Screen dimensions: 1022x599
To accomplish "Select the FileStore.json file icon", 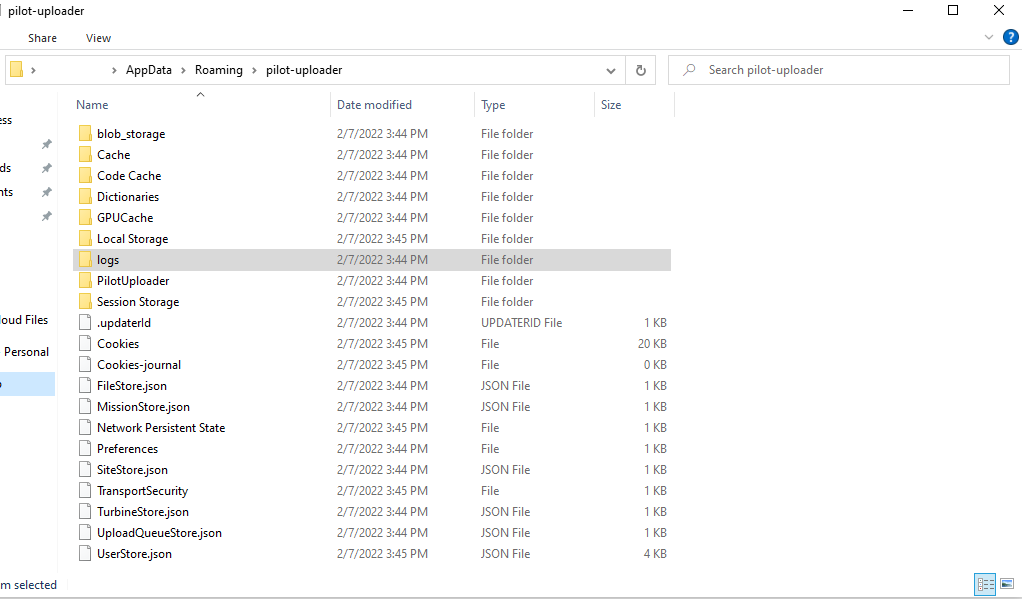I will [85, 385].
